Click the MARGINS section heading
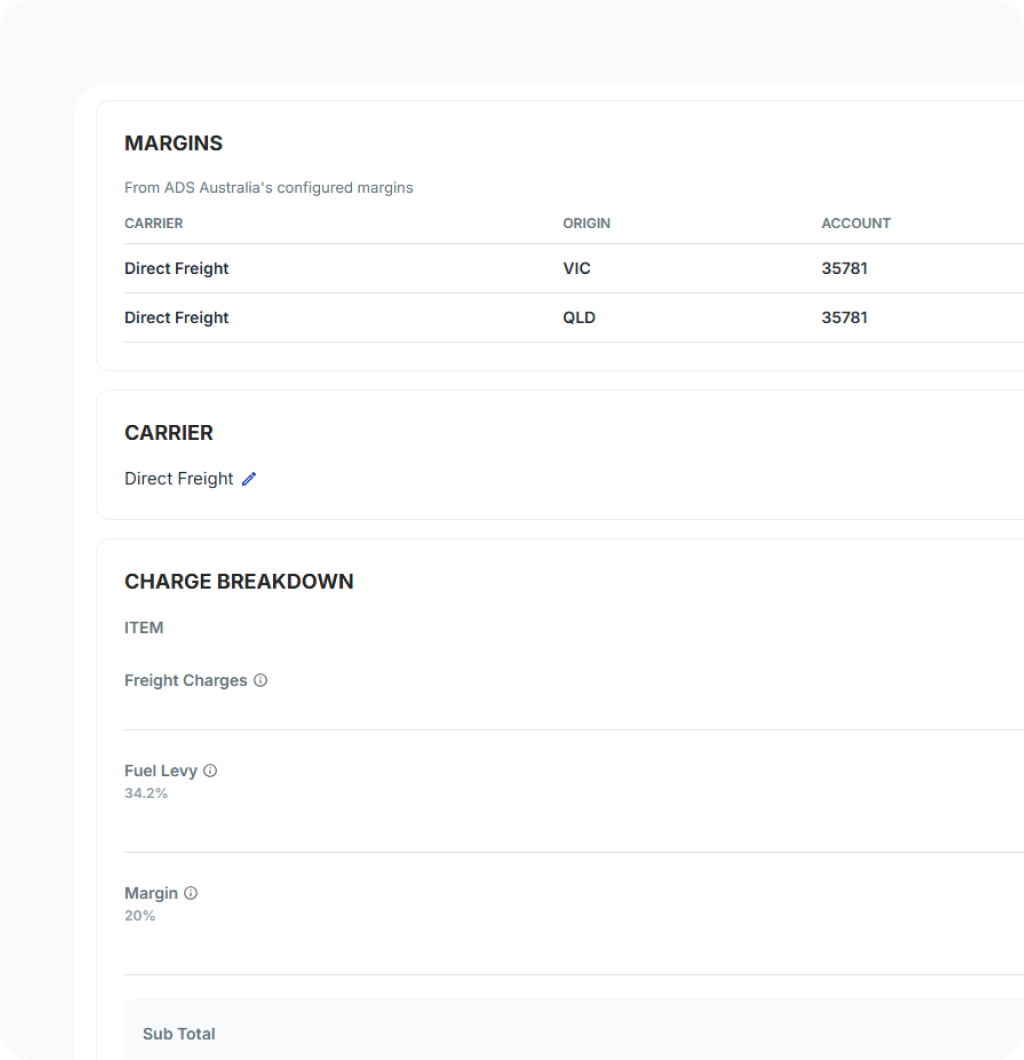The height and width of the screenshot is (1060, 1024). pyautogui.click(x=174, y=143)
